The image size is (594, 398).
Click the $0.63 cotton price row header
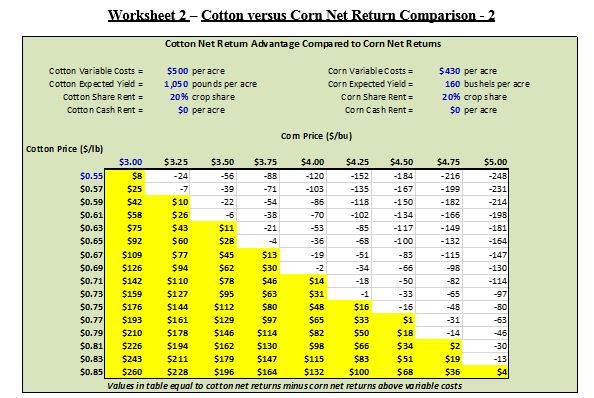91,228
